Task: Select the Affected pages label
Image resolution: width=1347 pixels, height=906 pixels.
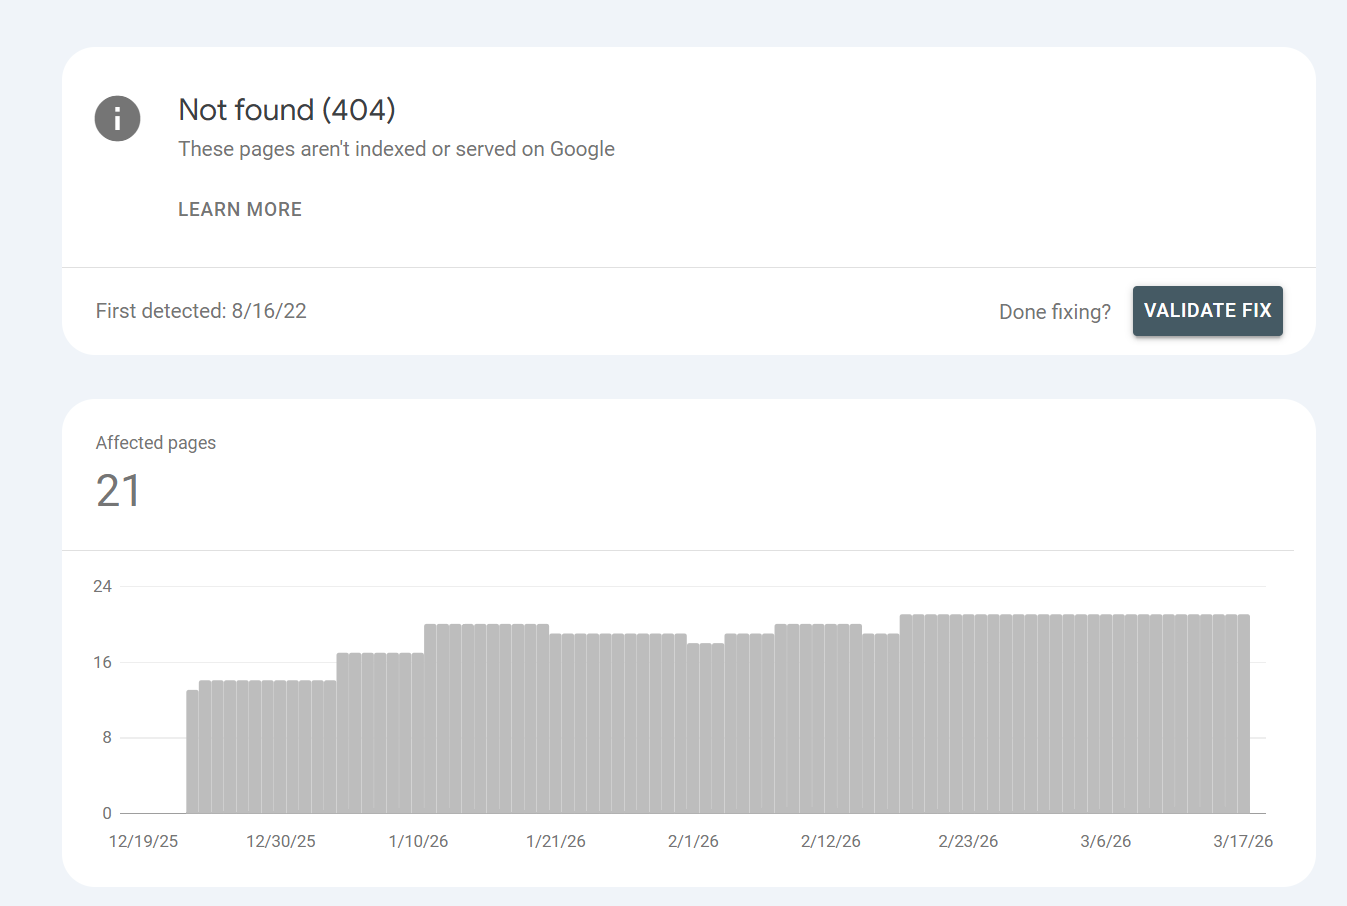Action: 155,442
